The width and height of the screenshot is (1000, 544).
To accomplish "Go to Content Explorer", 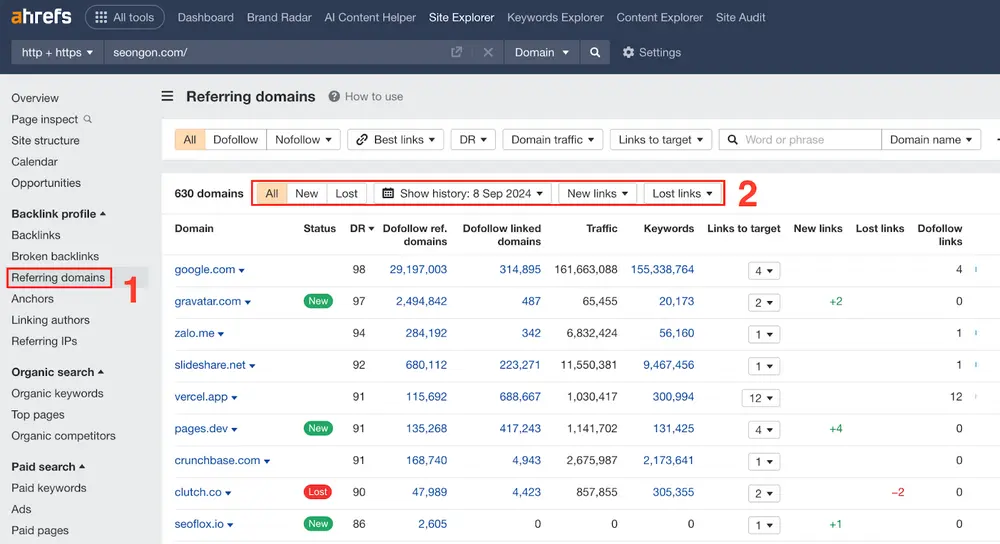I will pos(659,17).
